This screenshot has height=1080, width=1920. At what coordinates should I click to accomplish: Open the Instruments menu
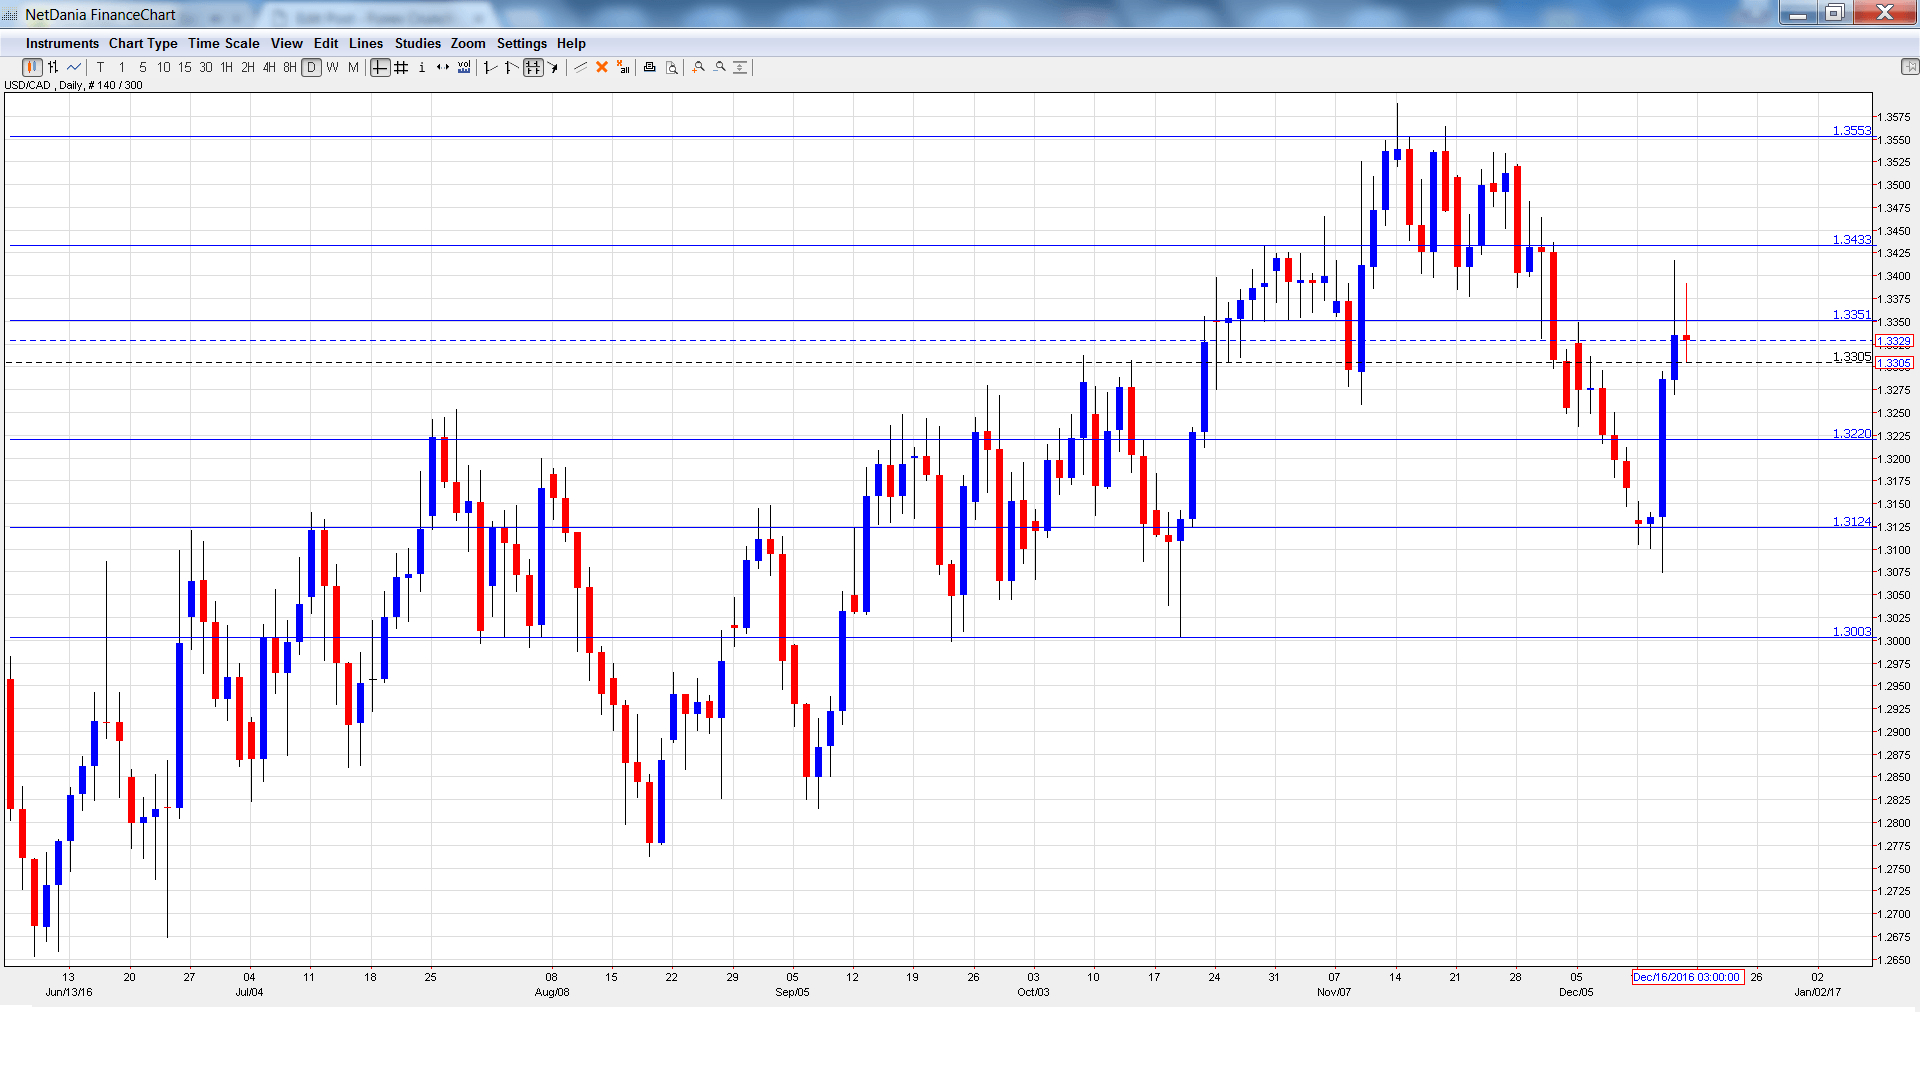62,43
